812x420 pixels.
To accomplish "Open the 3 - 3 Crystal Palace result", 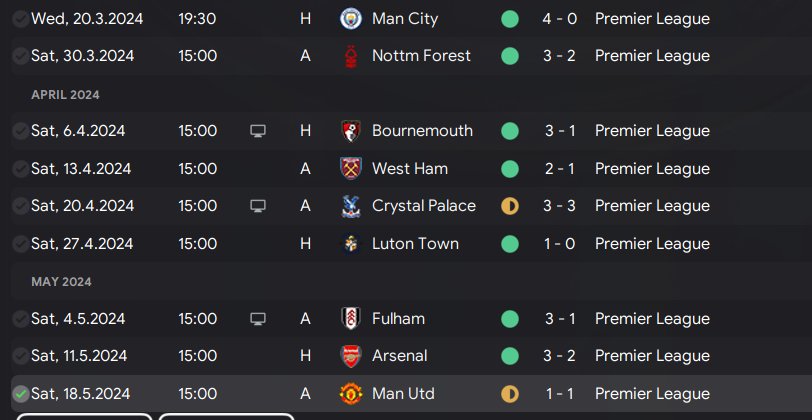I will tap(559, 206).
